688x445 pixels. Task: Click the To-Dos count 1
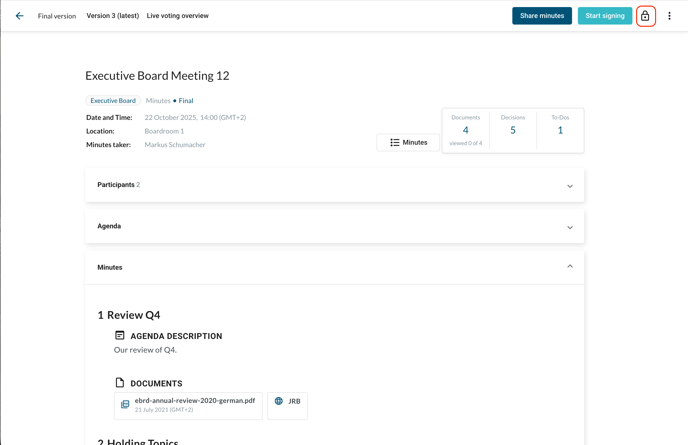(x=560, y=130)
